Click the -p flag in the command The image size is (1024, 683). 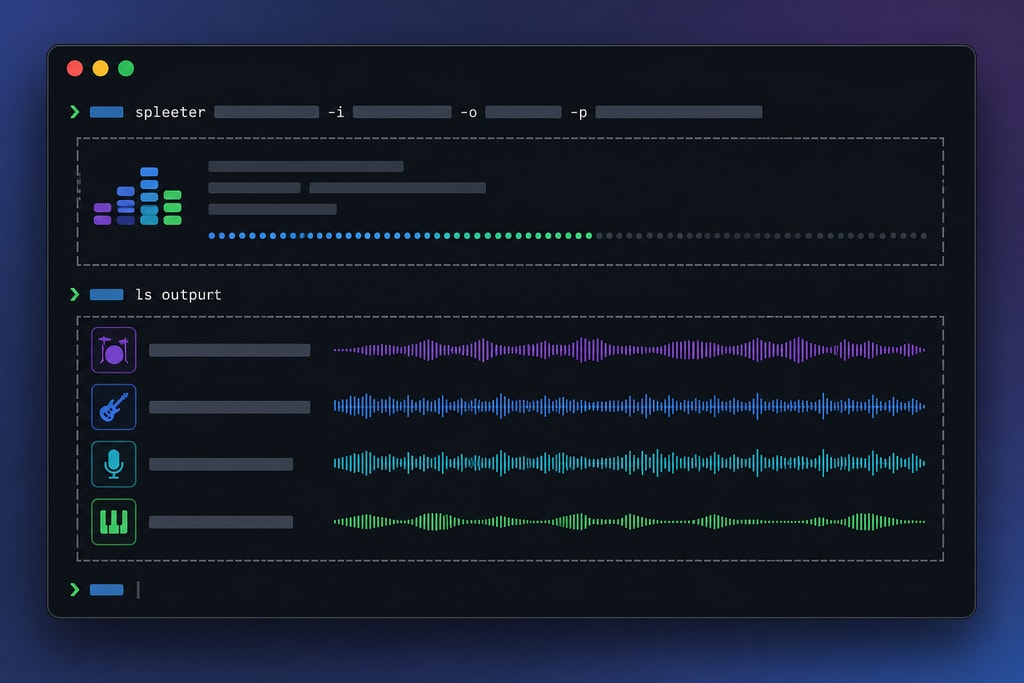tap(579, 113)
